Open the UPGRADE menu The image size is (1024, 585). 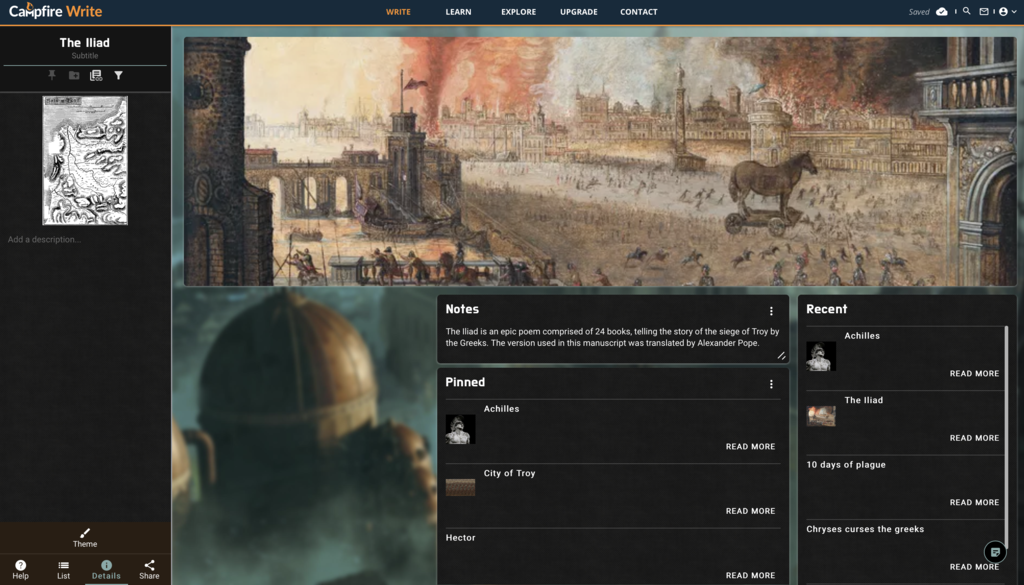[579, 12]
